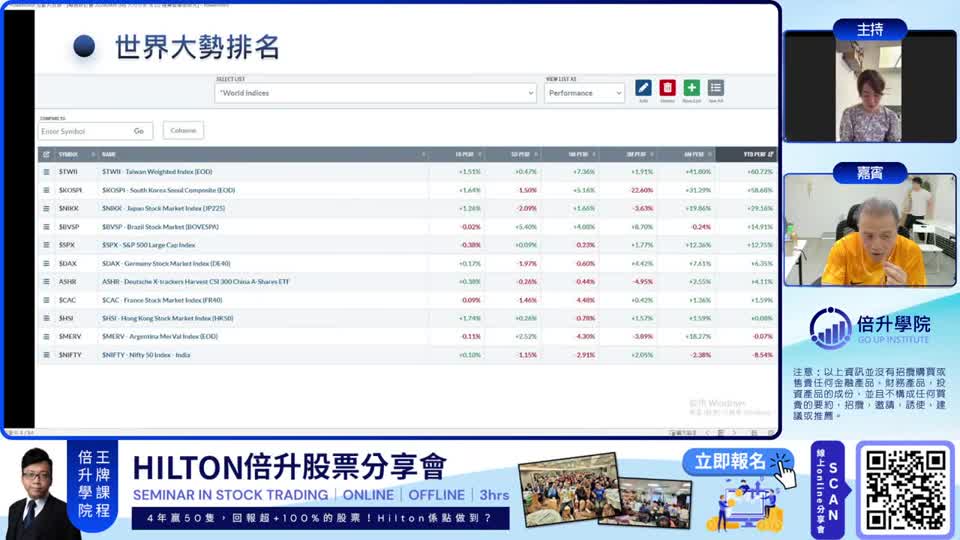This screenshot has width=960, height=540.
Task: Click the menu handle icon on the $MERV row
Action: pos(46,337)
